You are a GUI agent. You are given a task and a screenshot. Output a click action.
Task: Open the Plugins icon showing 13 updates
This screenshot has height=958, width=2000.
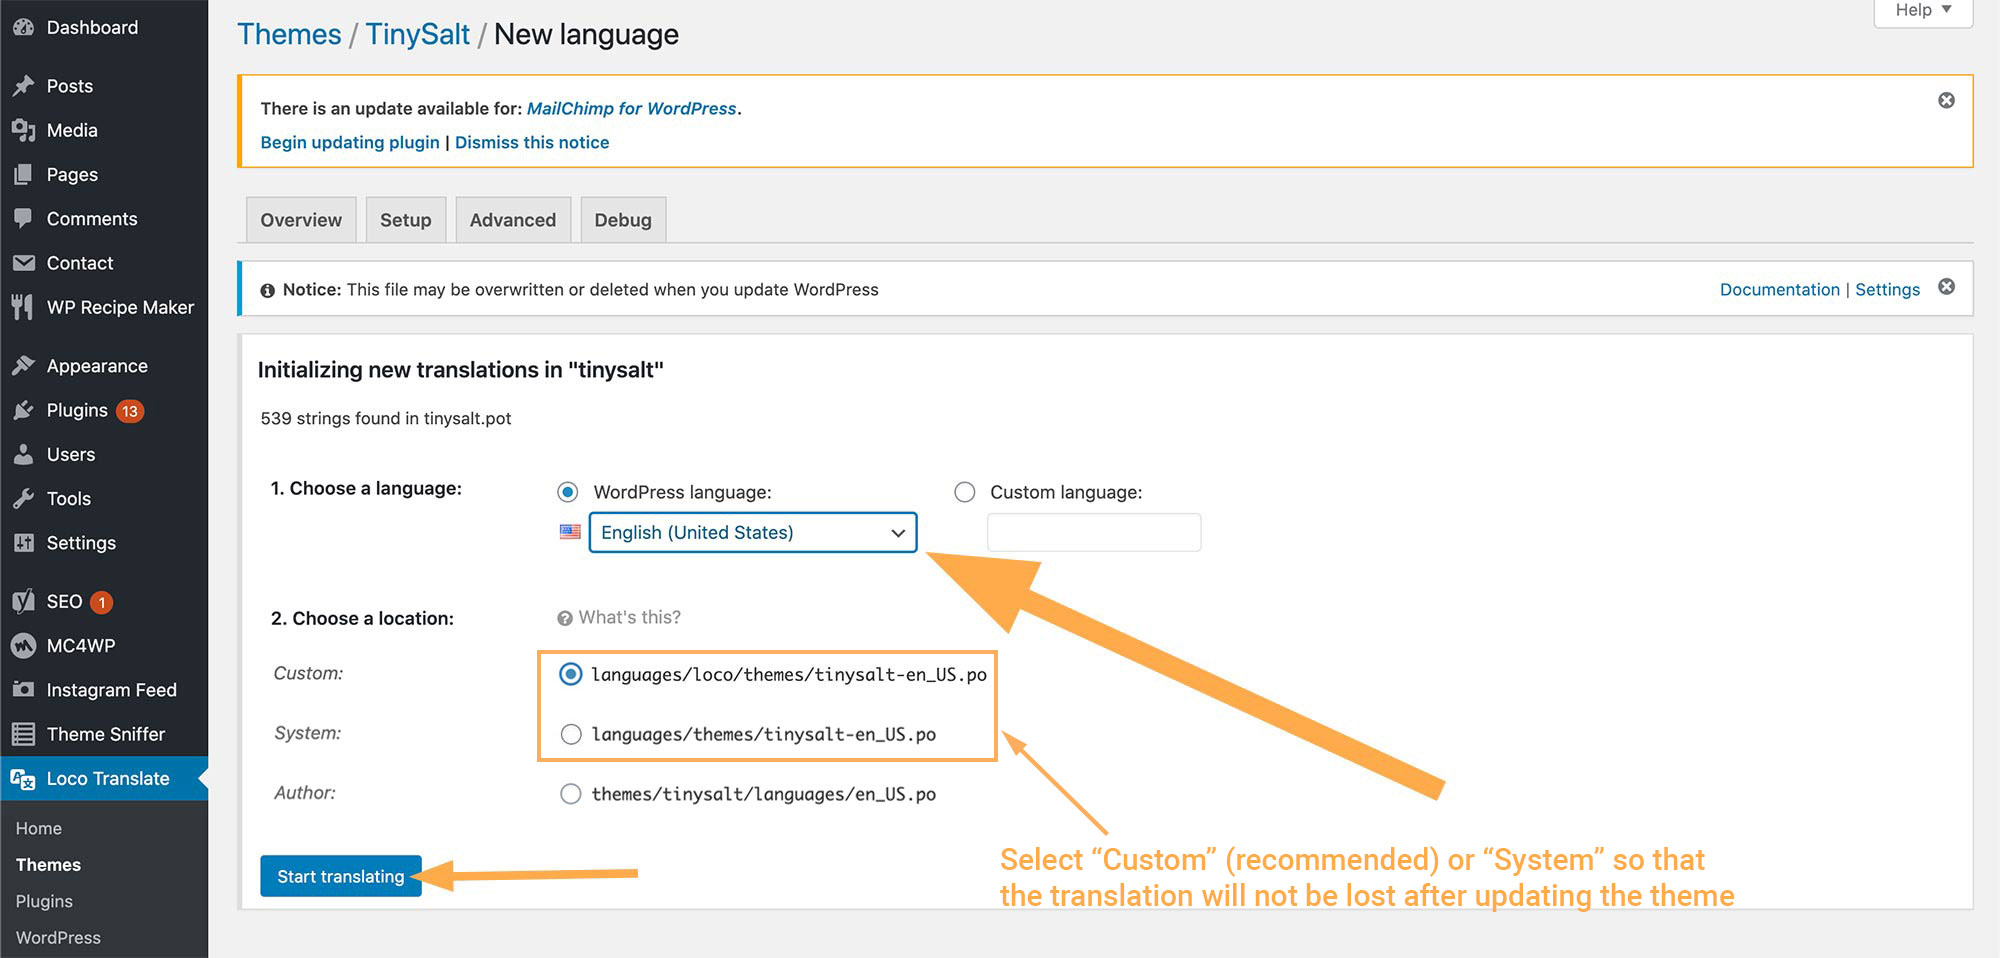point(24,410)
